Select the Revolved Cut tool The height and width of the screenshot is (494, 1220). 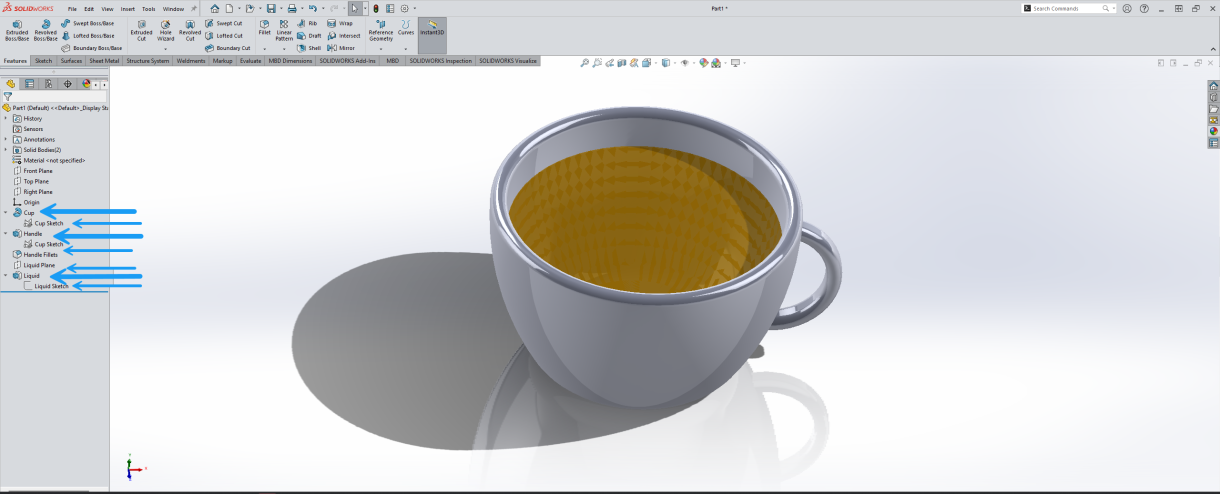[x=190, y=31]
